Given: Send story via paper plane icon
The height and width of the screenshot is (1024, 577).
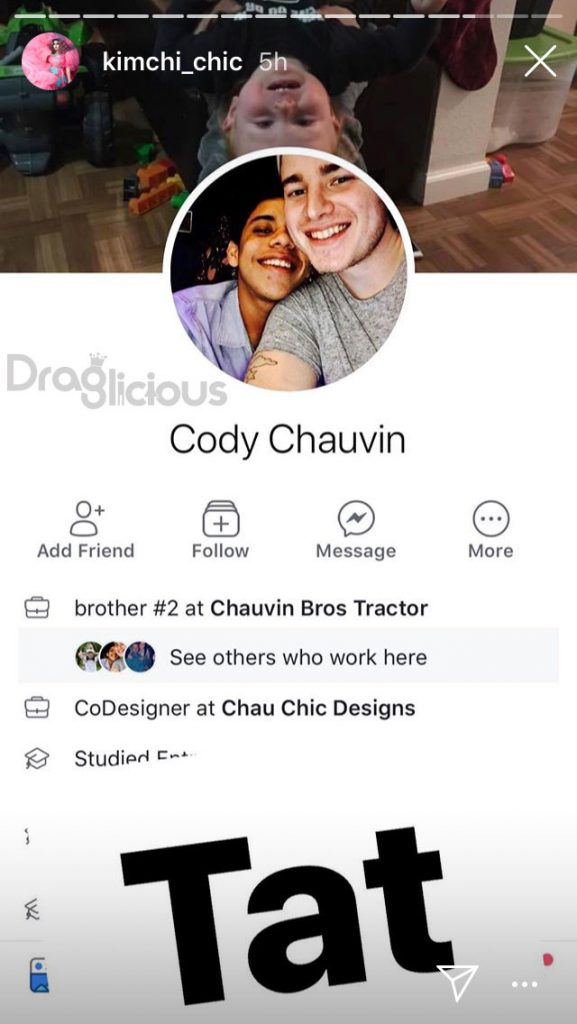Looking at the screenshot, I should click(458, 982).
